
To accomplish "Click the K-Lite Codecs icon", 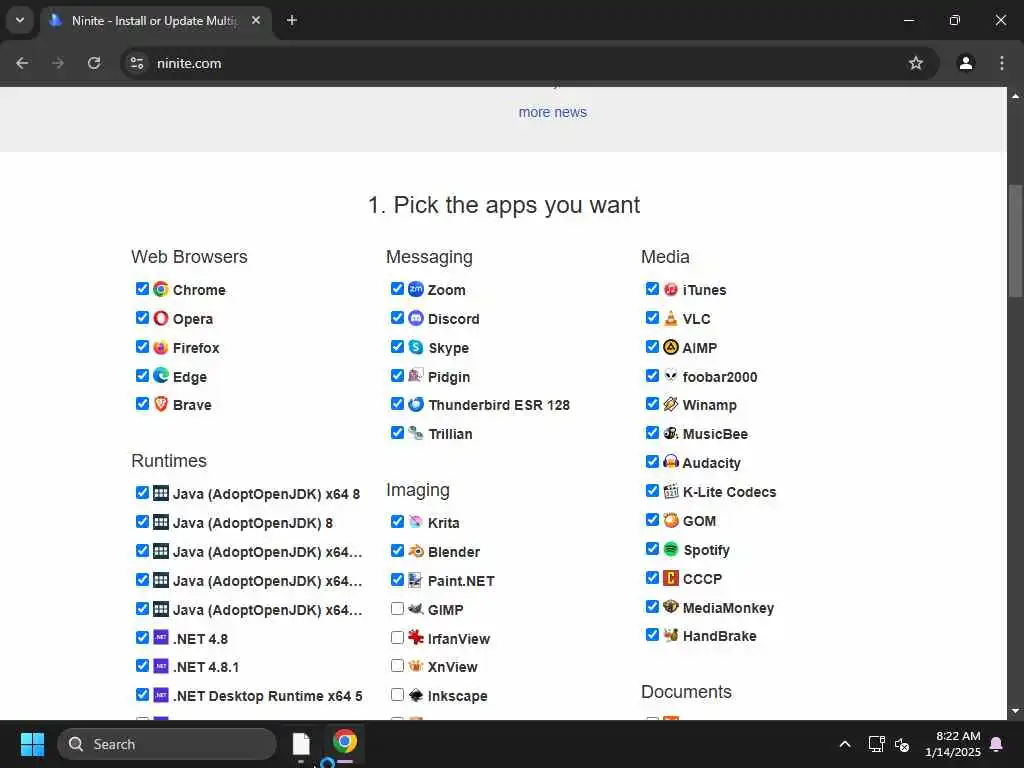I will (x=671, y=491).
